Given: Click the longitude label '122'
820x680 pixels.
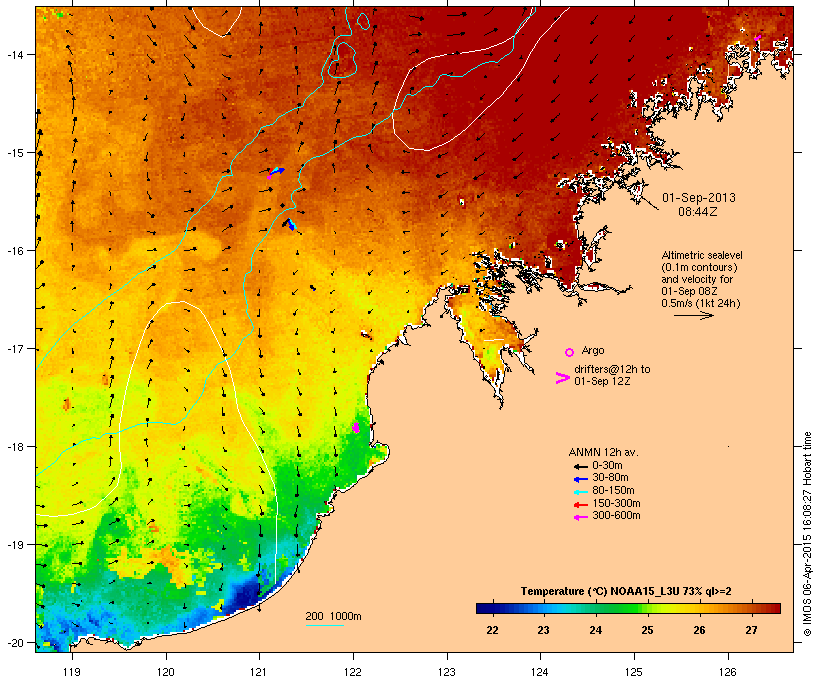Looking at the screenshot, I should point(353,672).
